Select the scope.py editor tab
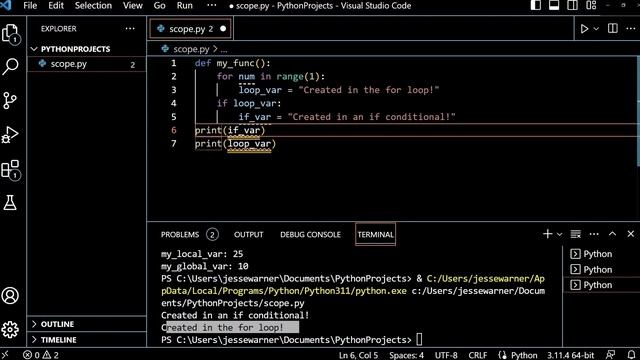640x360 pixels. click(191, 29)
